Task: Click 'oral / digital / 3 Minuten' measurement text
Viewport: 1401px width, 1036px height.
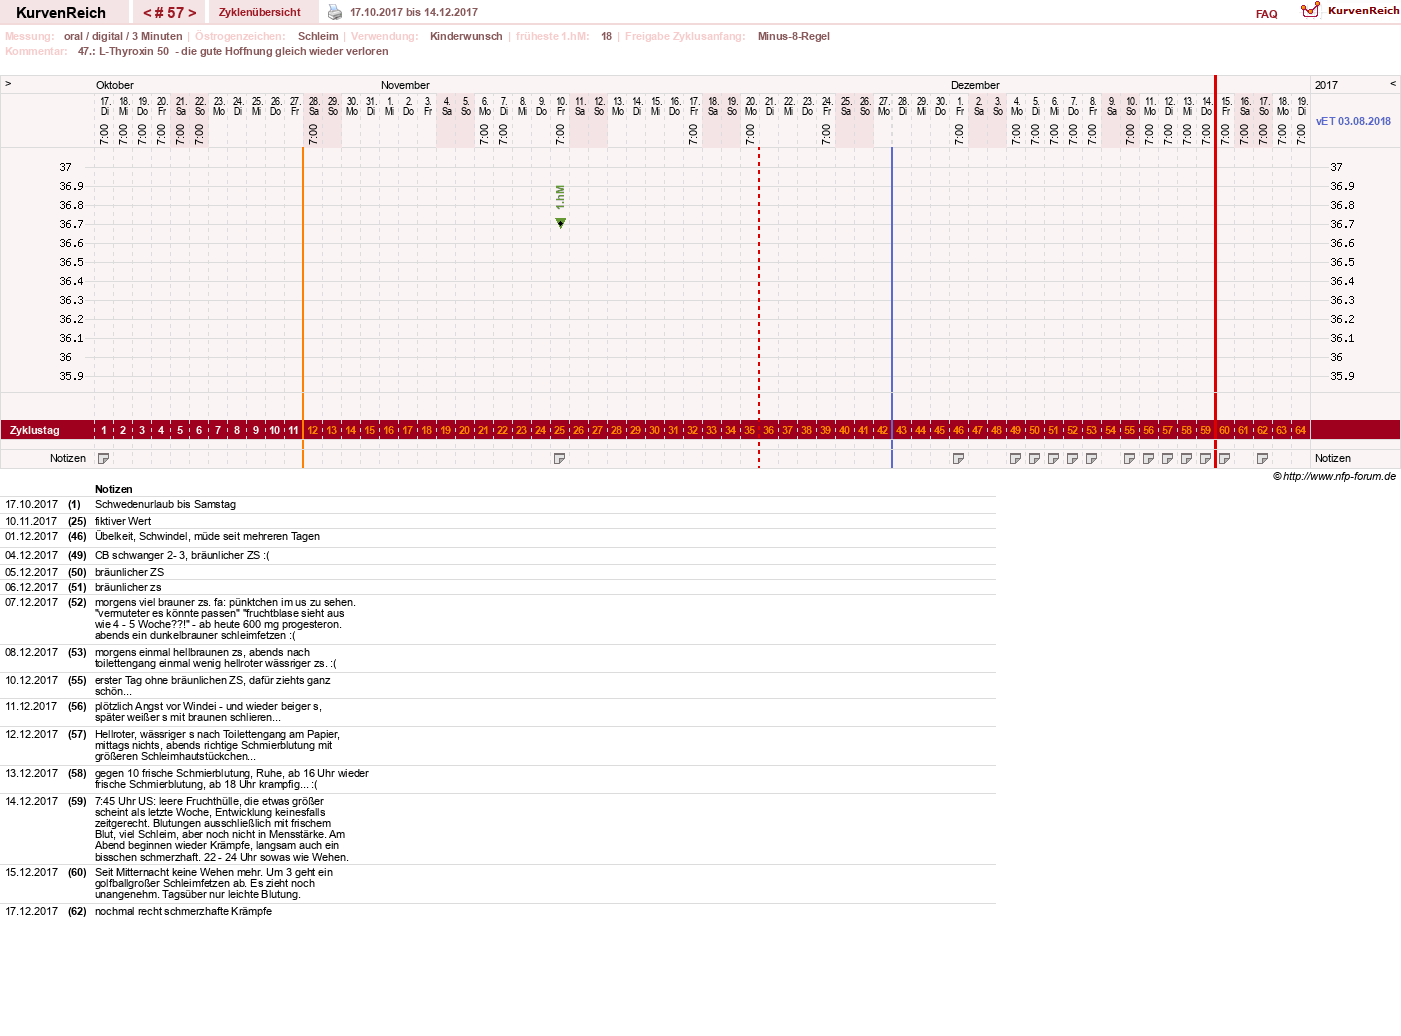Action: [123, 36]
